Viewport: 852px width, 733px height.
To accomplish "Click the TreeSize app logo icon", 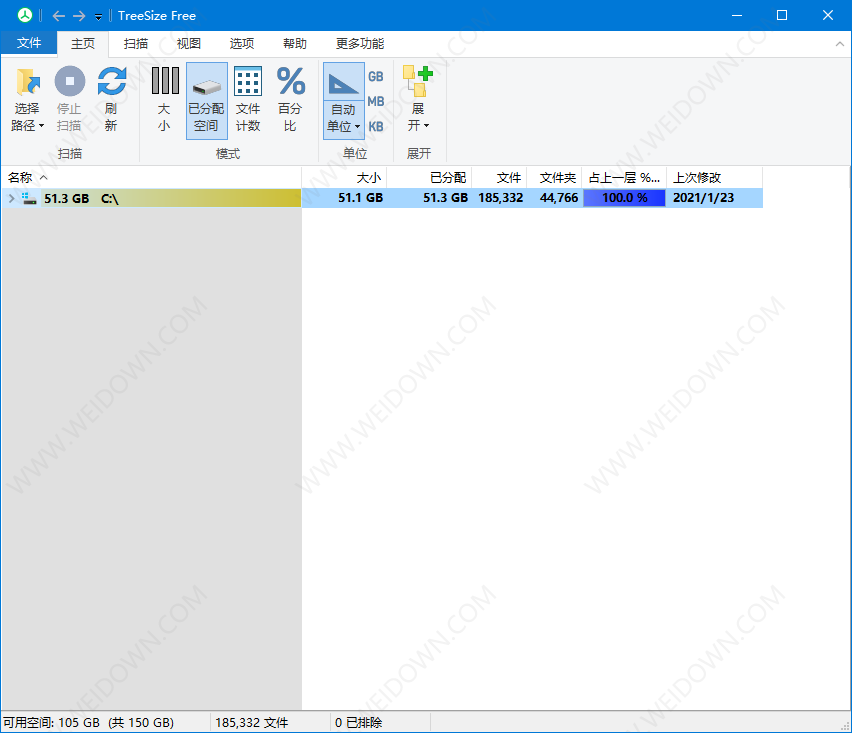I will [24, 15].
